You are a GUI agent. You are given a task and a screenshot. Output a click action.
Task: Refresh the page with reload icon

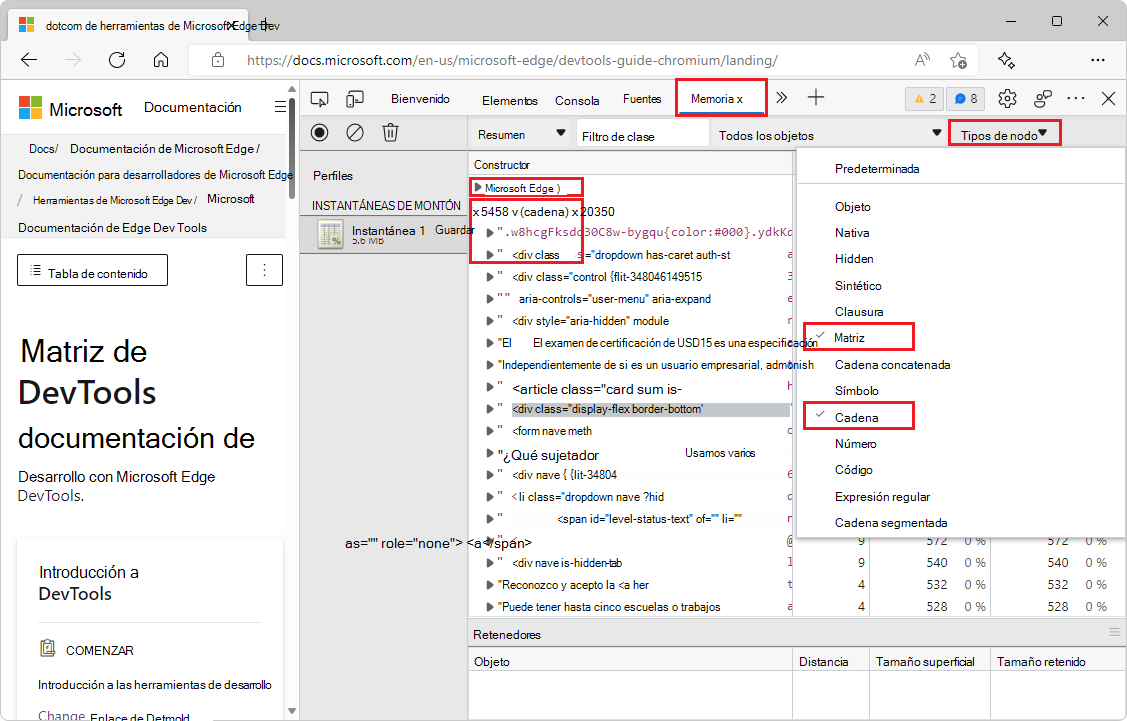(116, 60)
